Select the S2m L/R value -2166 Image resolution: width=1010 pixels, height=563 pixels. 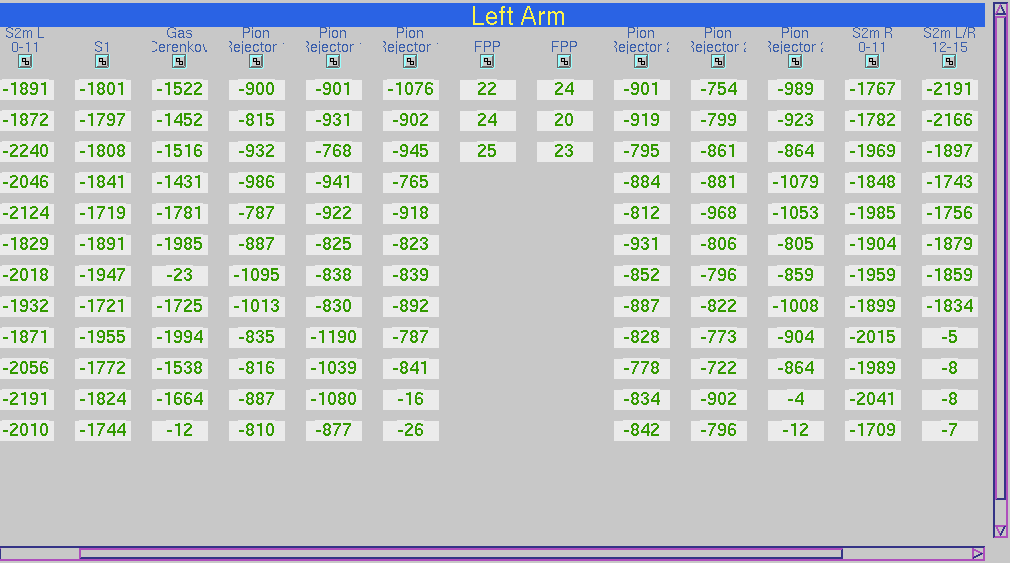pos(949,120)
